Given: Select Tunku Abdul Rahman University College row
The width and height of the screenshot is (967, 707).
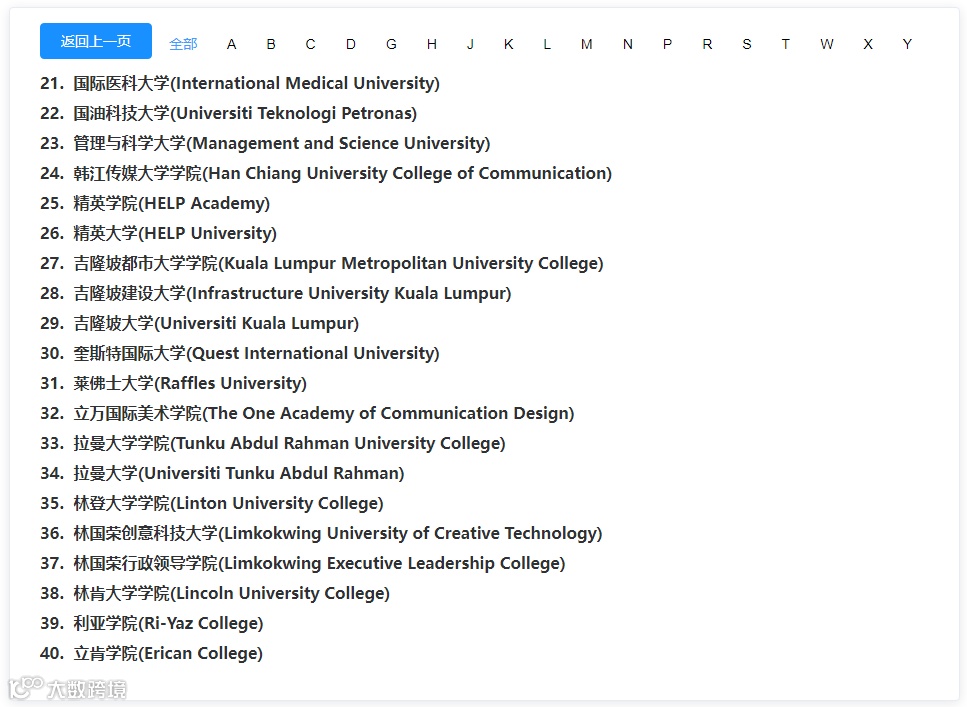Looking at the screenshot, I should [273, 444].
